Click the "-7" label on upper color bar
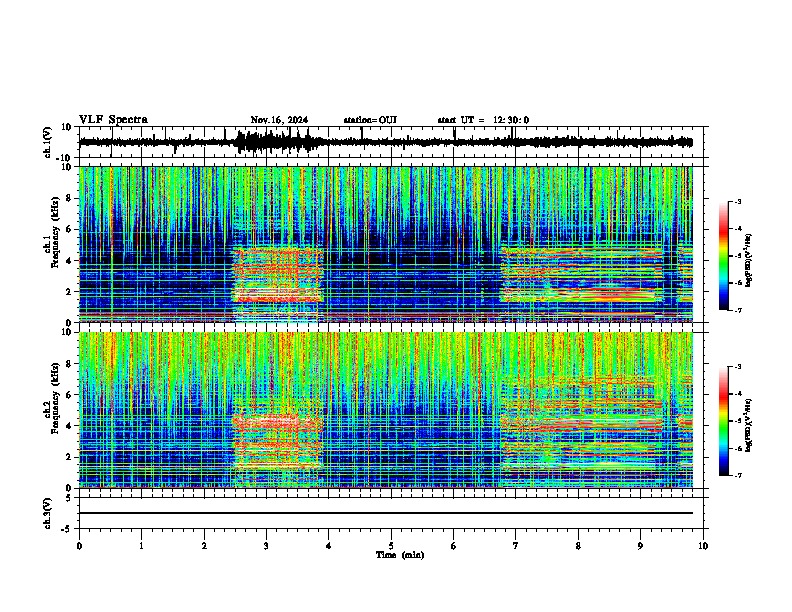Viewport: 792px width, 612px height. (x=738, y=310)
